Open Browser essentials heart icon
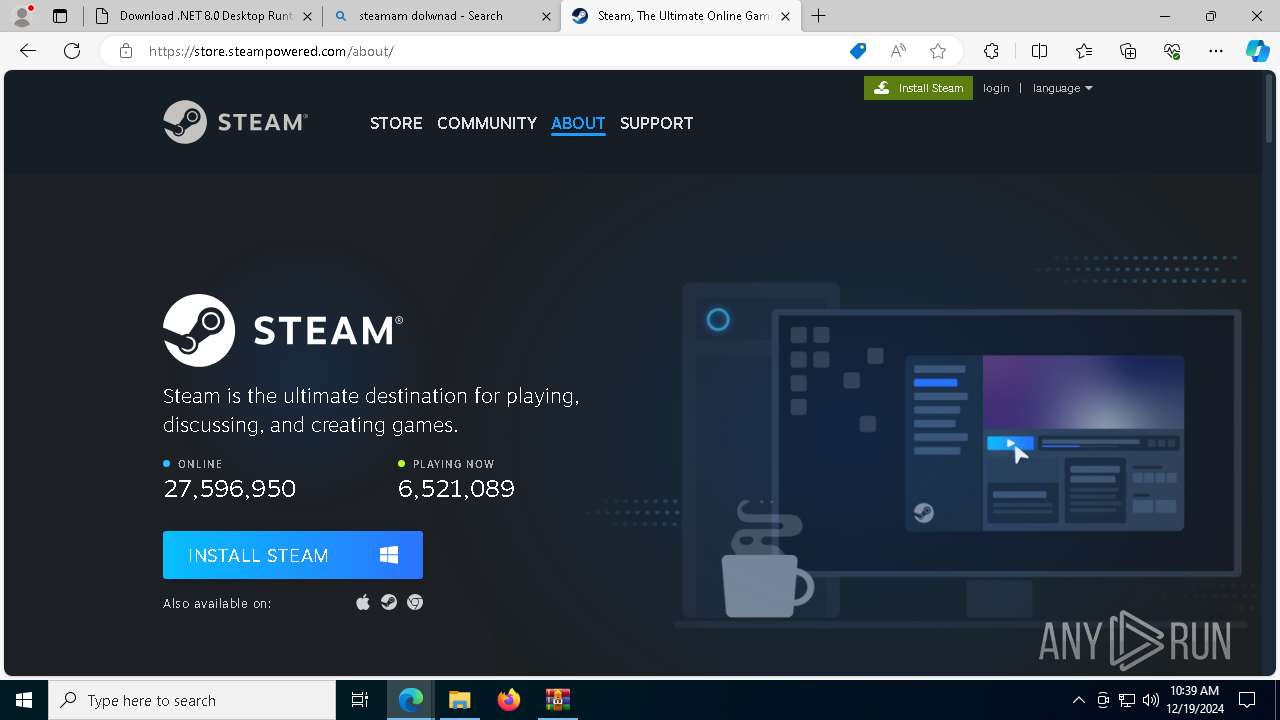This screenshot has width=1280, height=720. [1172, 51]
